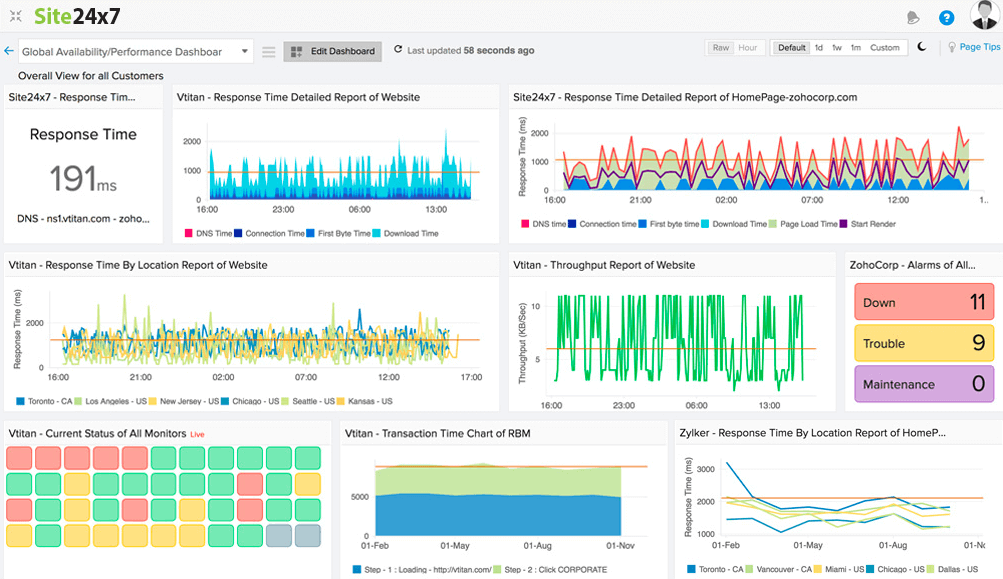Open the blue help question mark icon
The width and height of the screenshot is (1003, 579).
[x=946, y=18]
